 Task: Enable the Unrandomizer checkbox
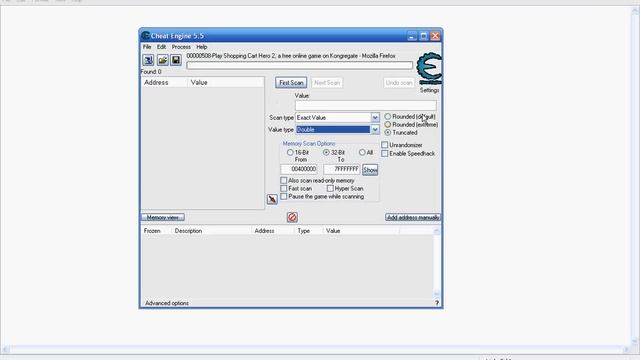384,145
